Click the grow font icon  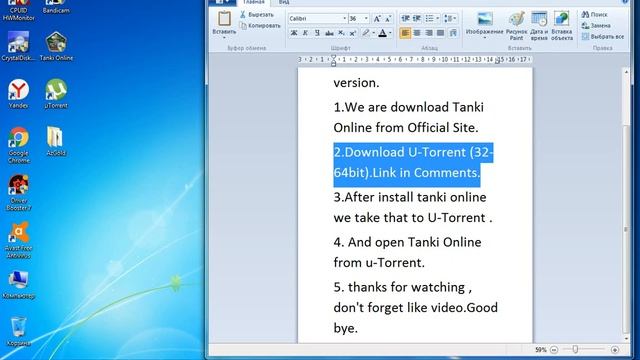coord(378,18)
